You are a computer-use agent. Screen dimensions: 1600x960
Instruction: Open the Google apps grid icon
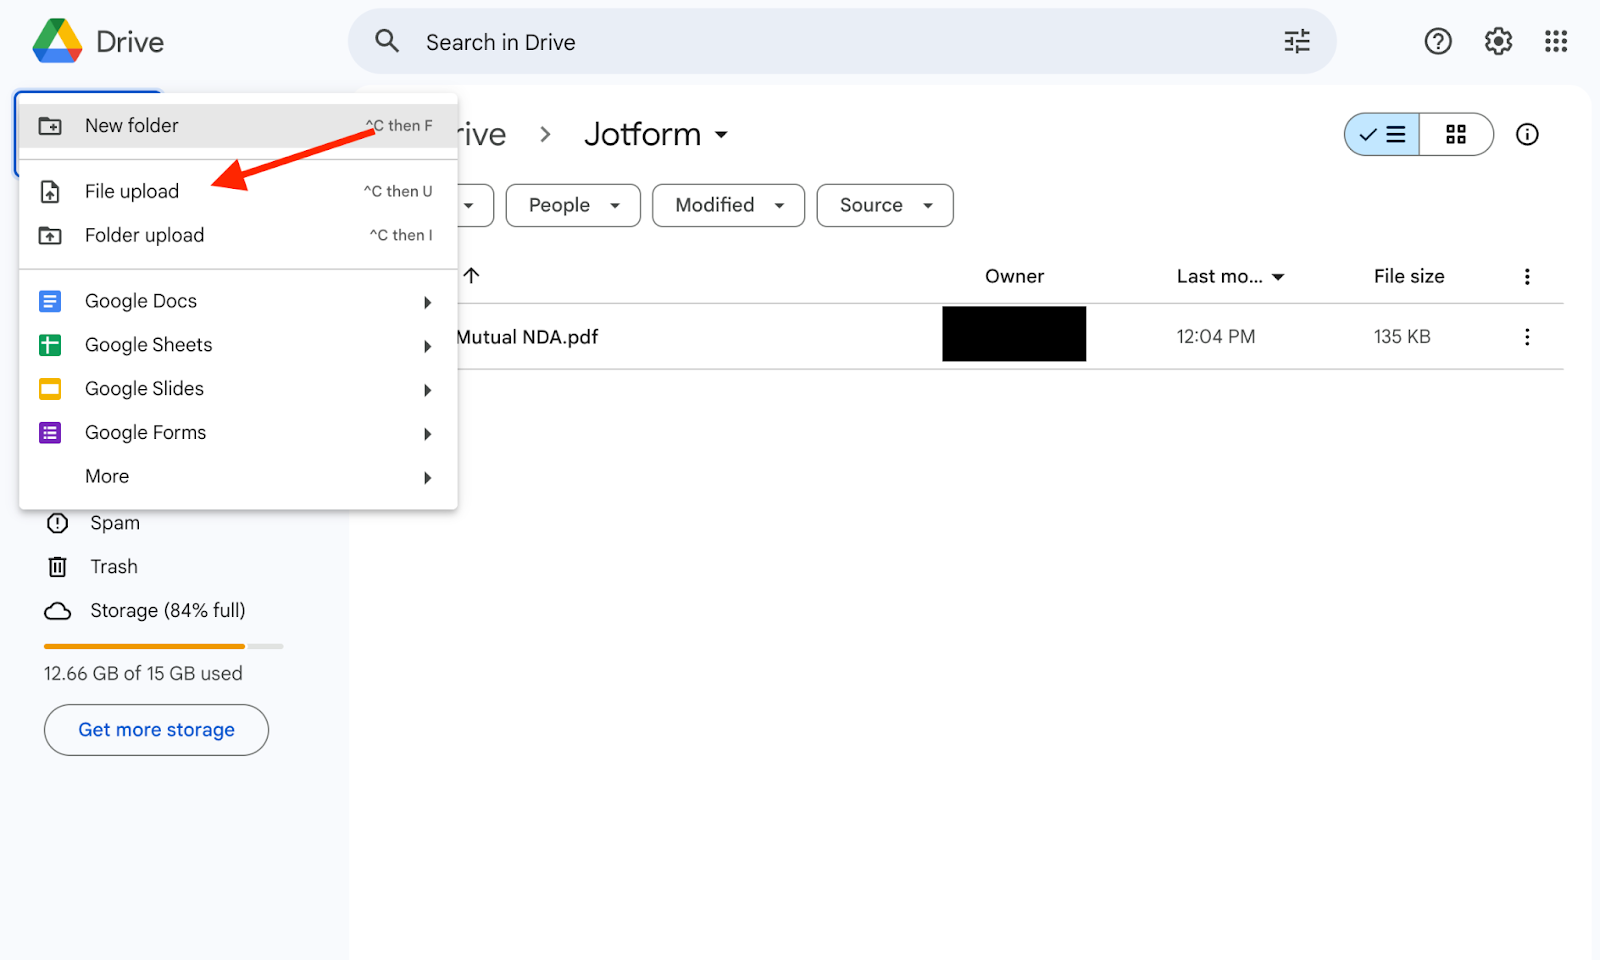pos(1555,41)
